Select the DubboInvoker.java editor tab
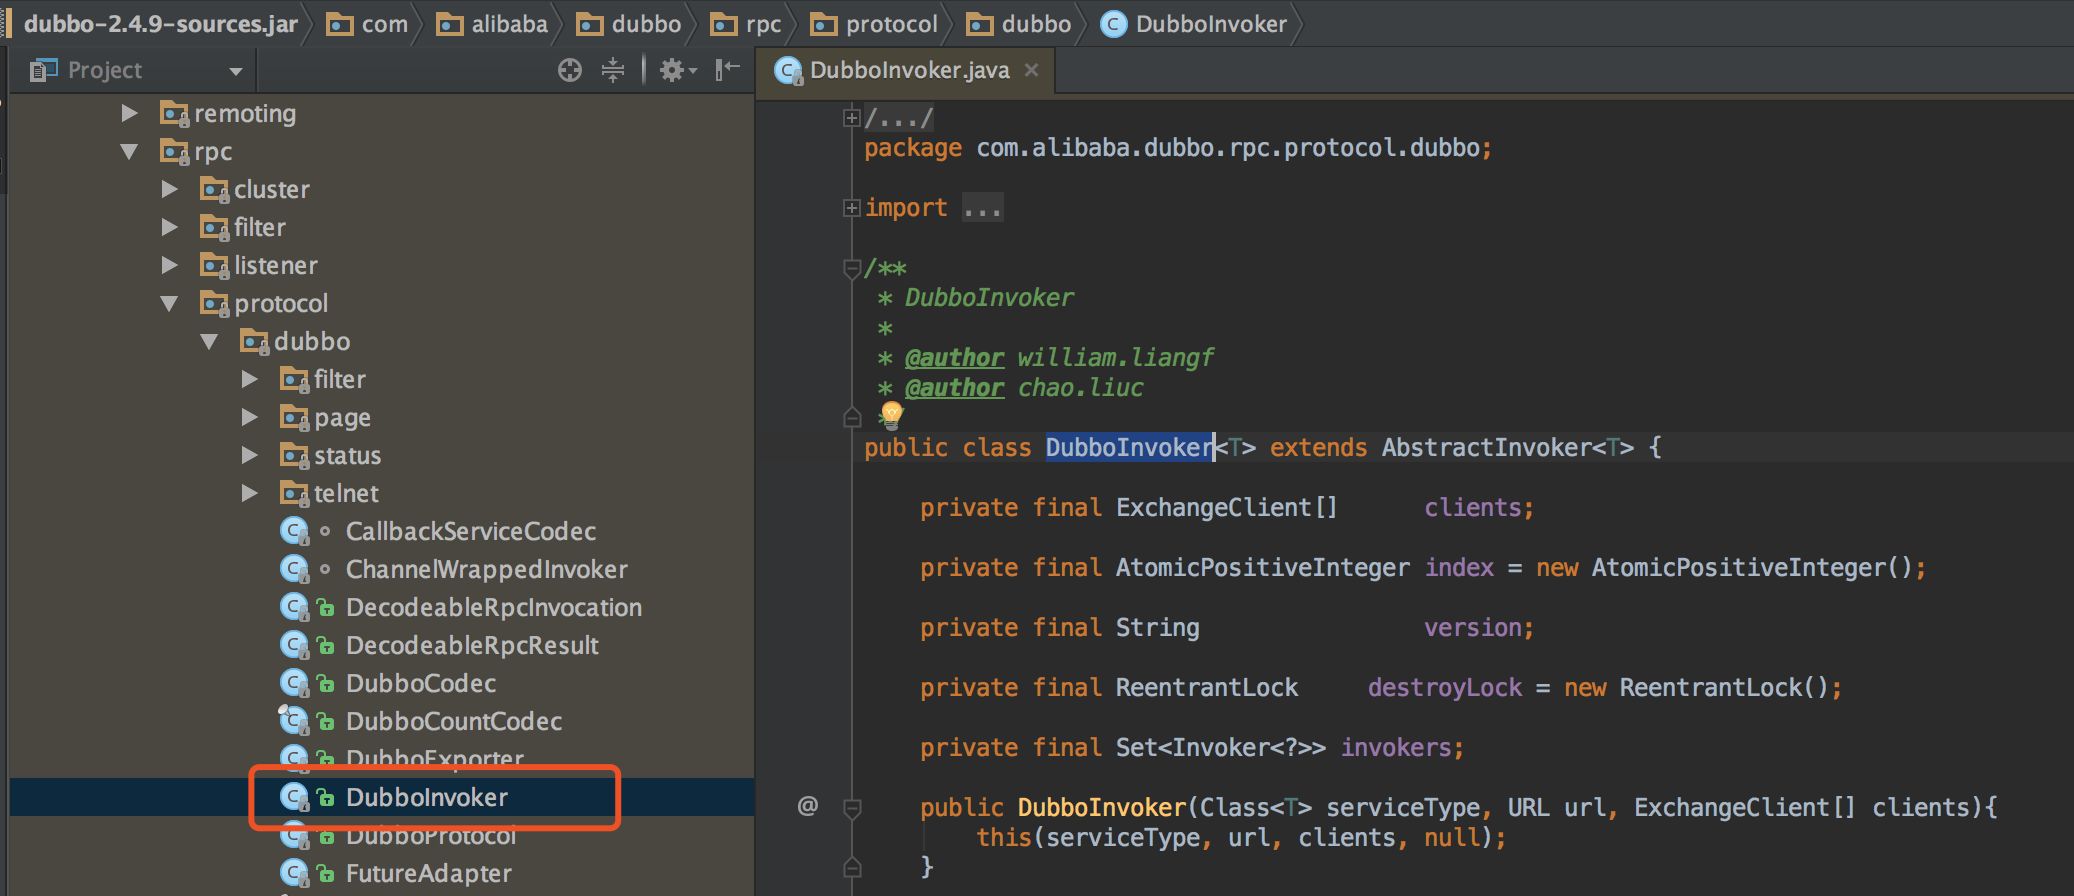Screen dimensions: 2074x896 pyautogui.click(x=907, y=70)
